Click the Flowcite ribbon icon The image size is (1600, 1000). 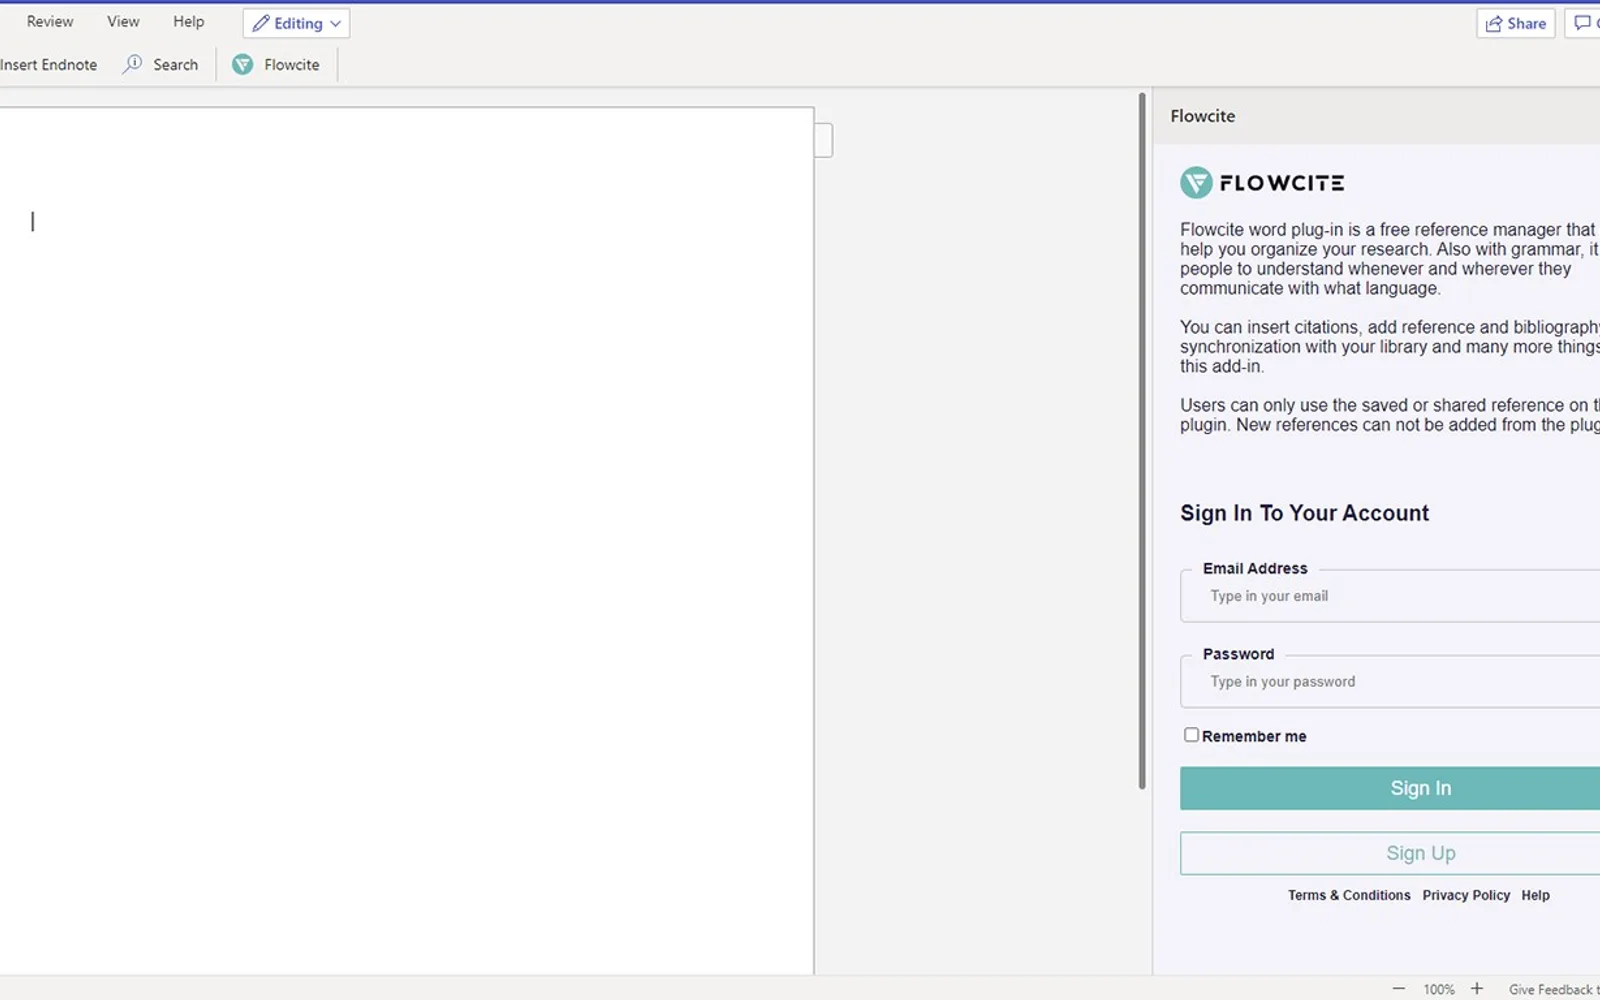coord(243,64)
